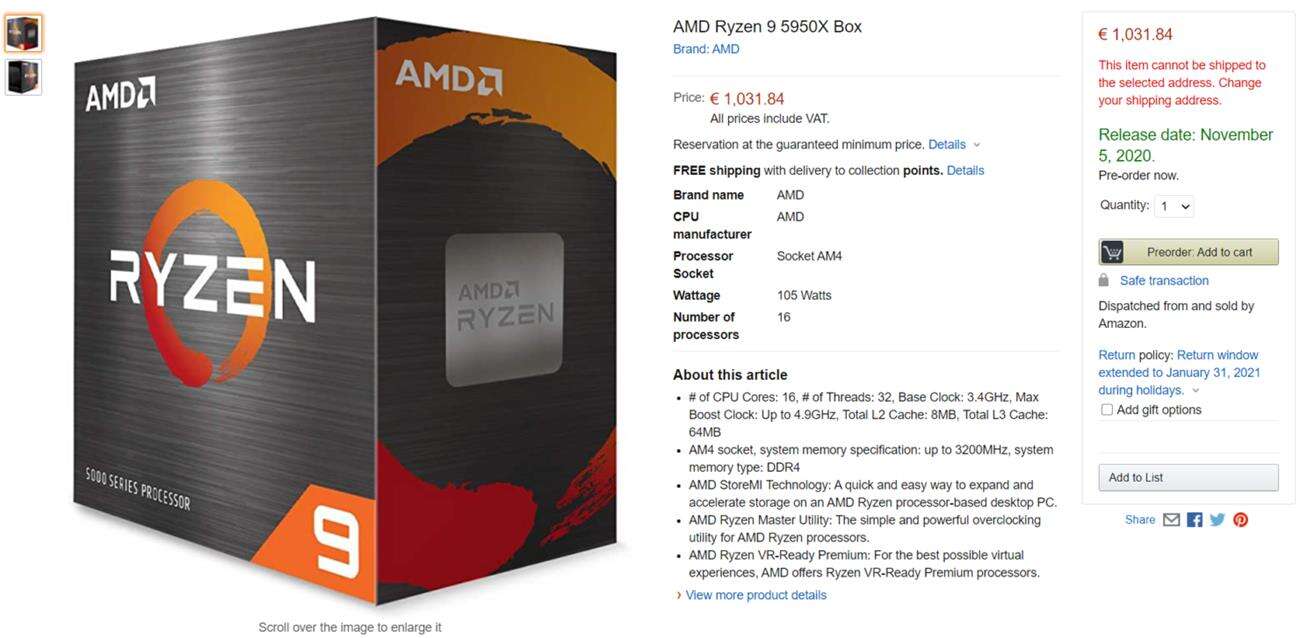This screenshot has width=1300, height=638.
Task: Open FREE shipping Details link
Action: 965,170
